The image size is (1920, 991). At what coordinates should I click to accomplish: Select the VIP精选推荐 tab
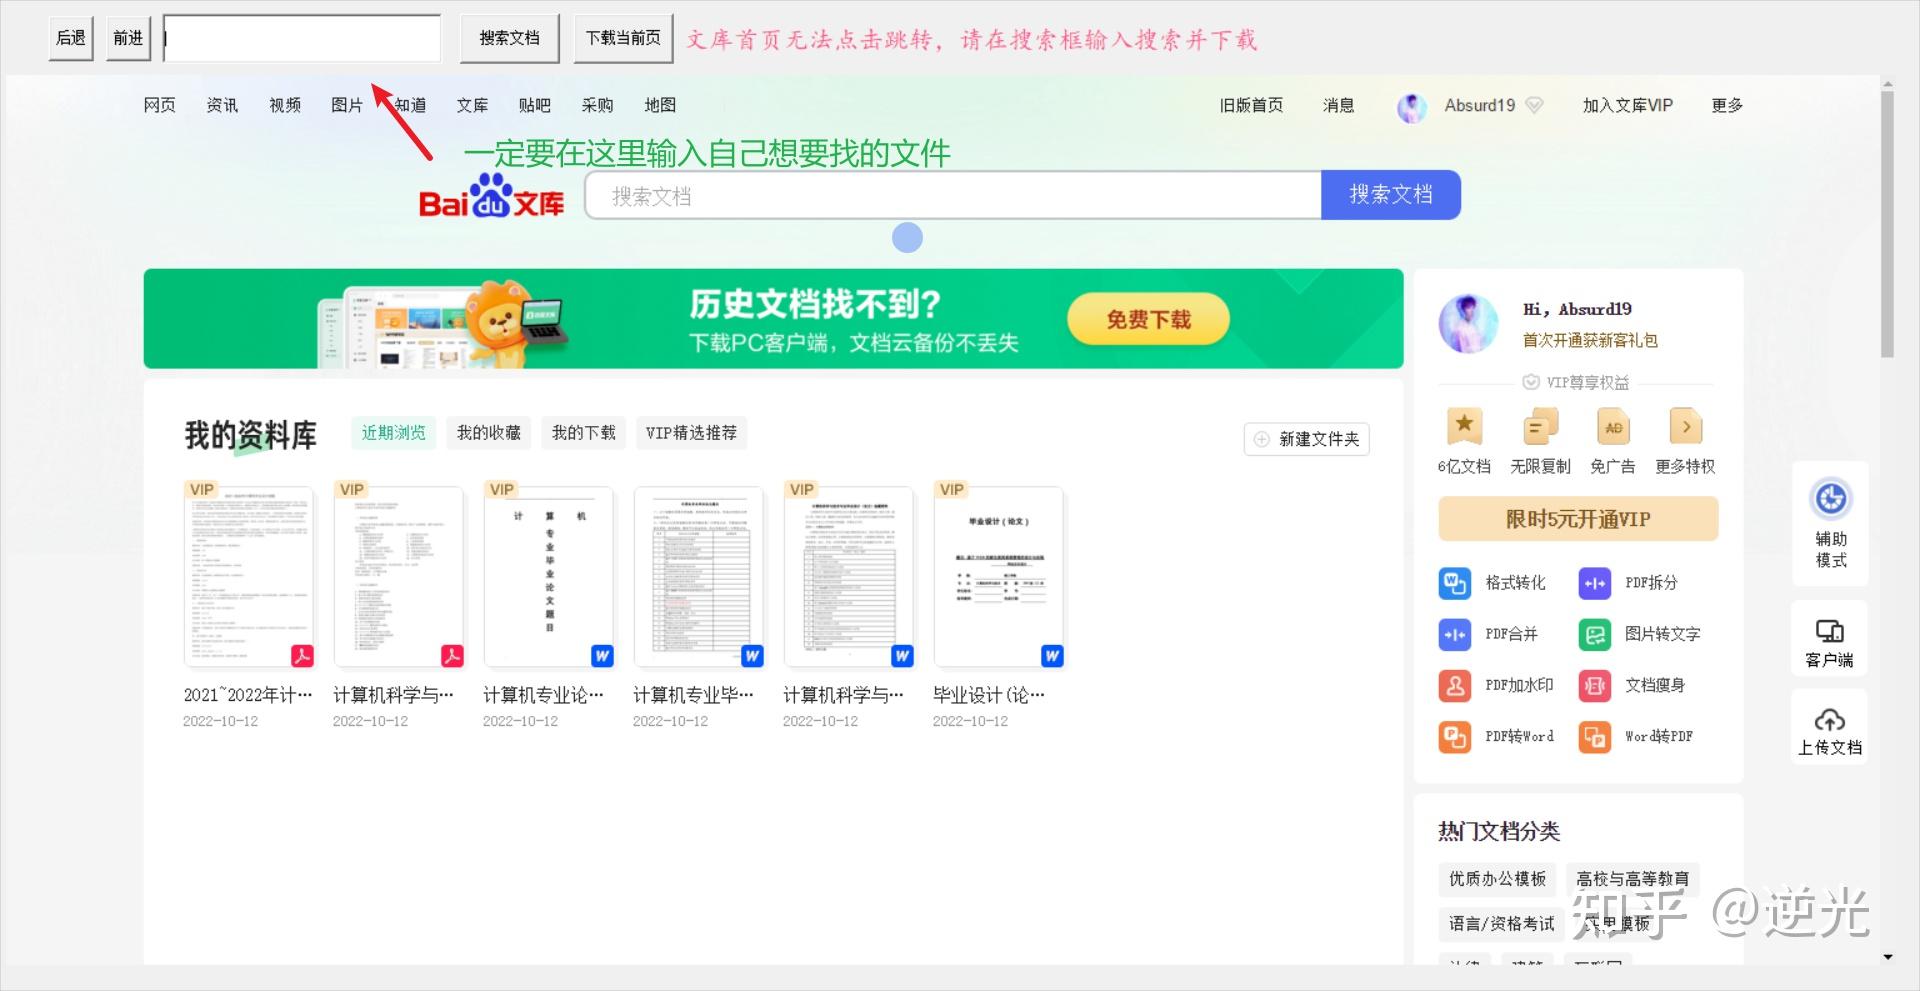[691, 433]
